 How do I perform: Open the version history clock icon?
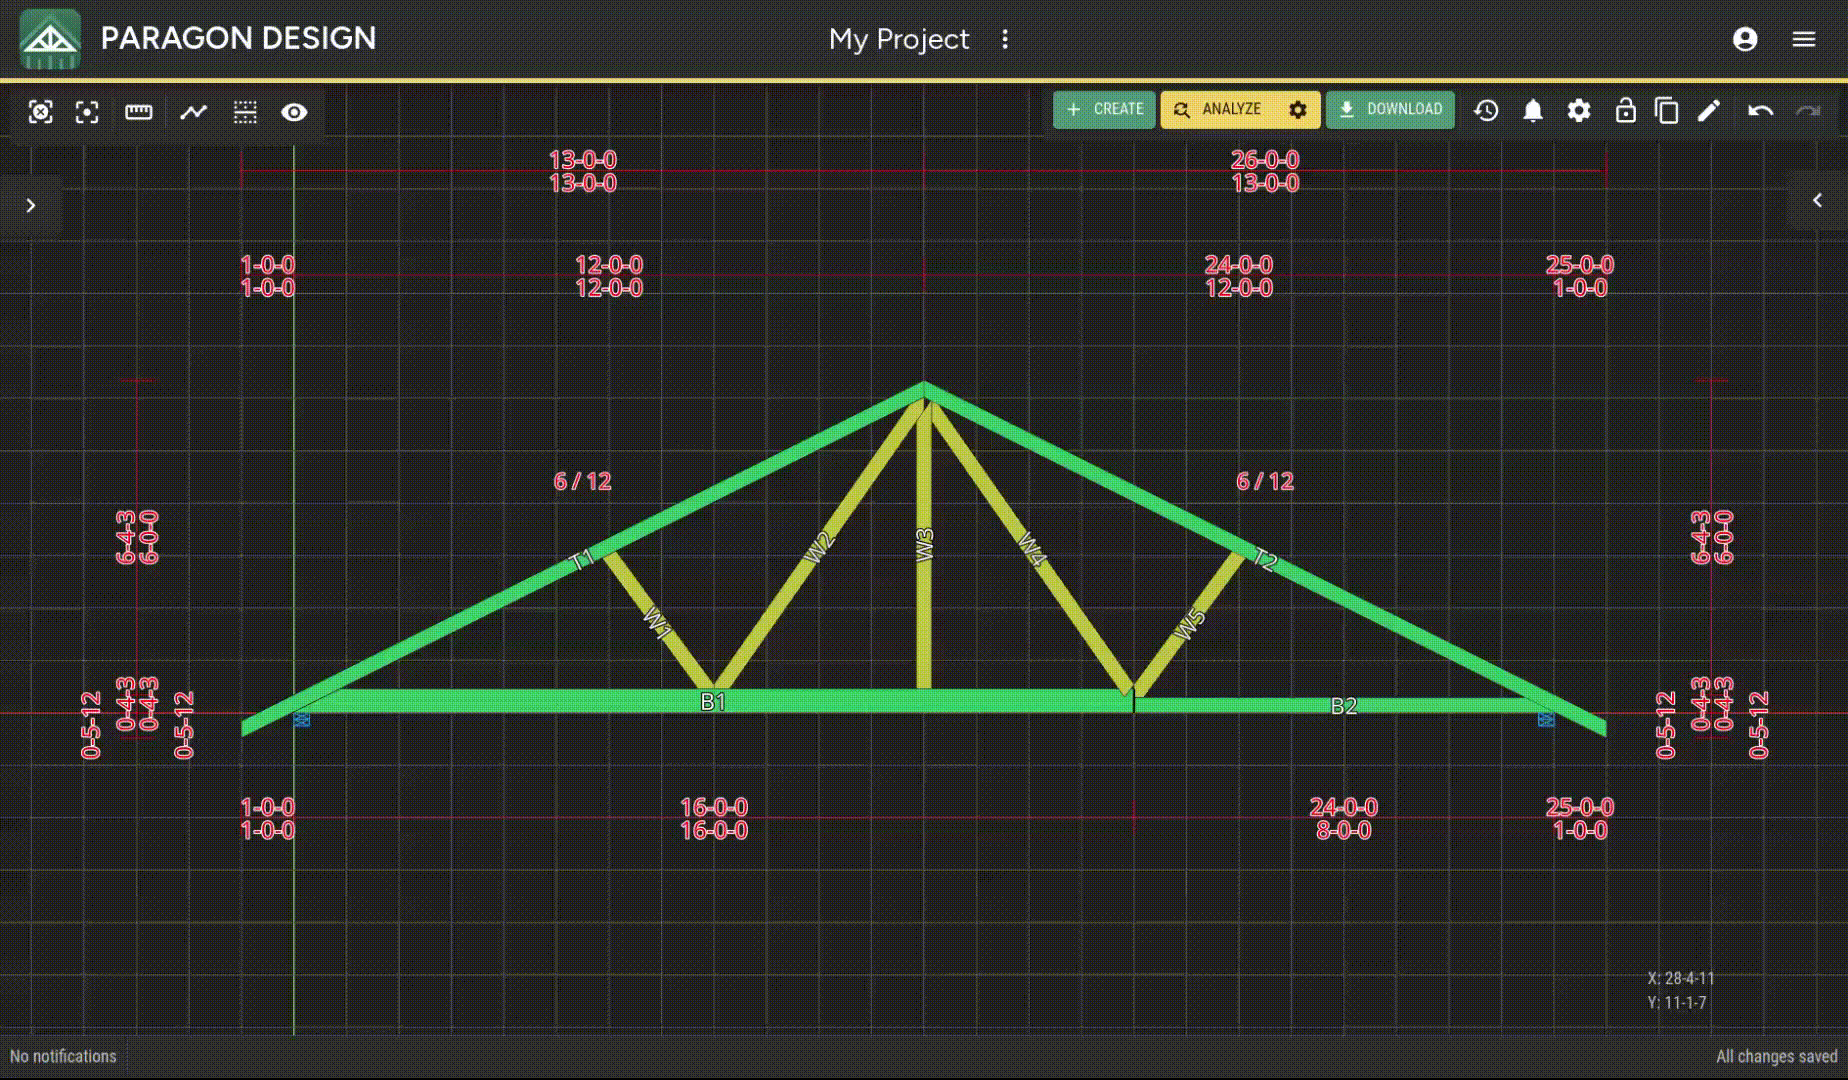1486,110
